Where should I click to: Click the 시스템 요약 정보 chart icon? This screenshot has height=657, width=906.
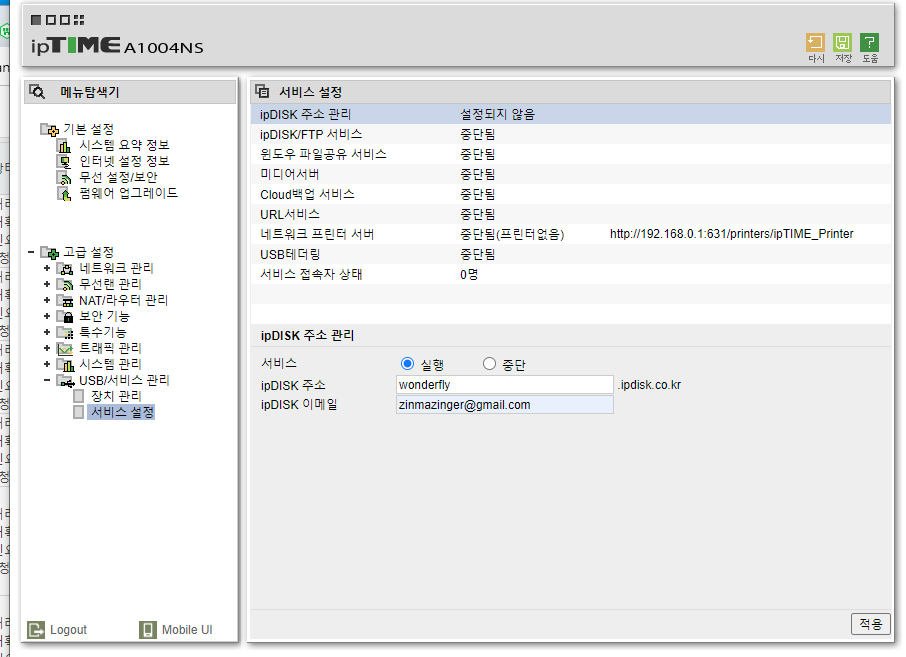coord(64,146)
